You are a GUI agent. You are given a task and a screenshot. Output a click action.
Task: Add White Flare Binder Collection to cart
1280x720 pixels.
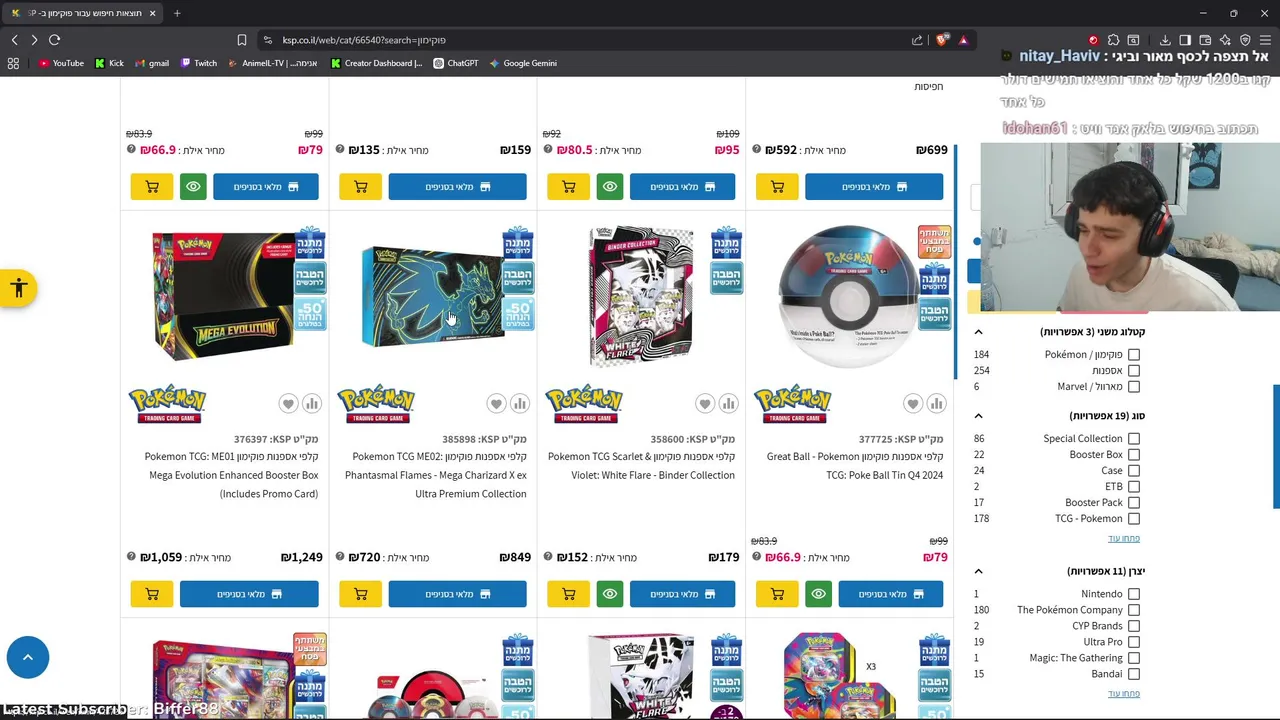tap(568, 594)
